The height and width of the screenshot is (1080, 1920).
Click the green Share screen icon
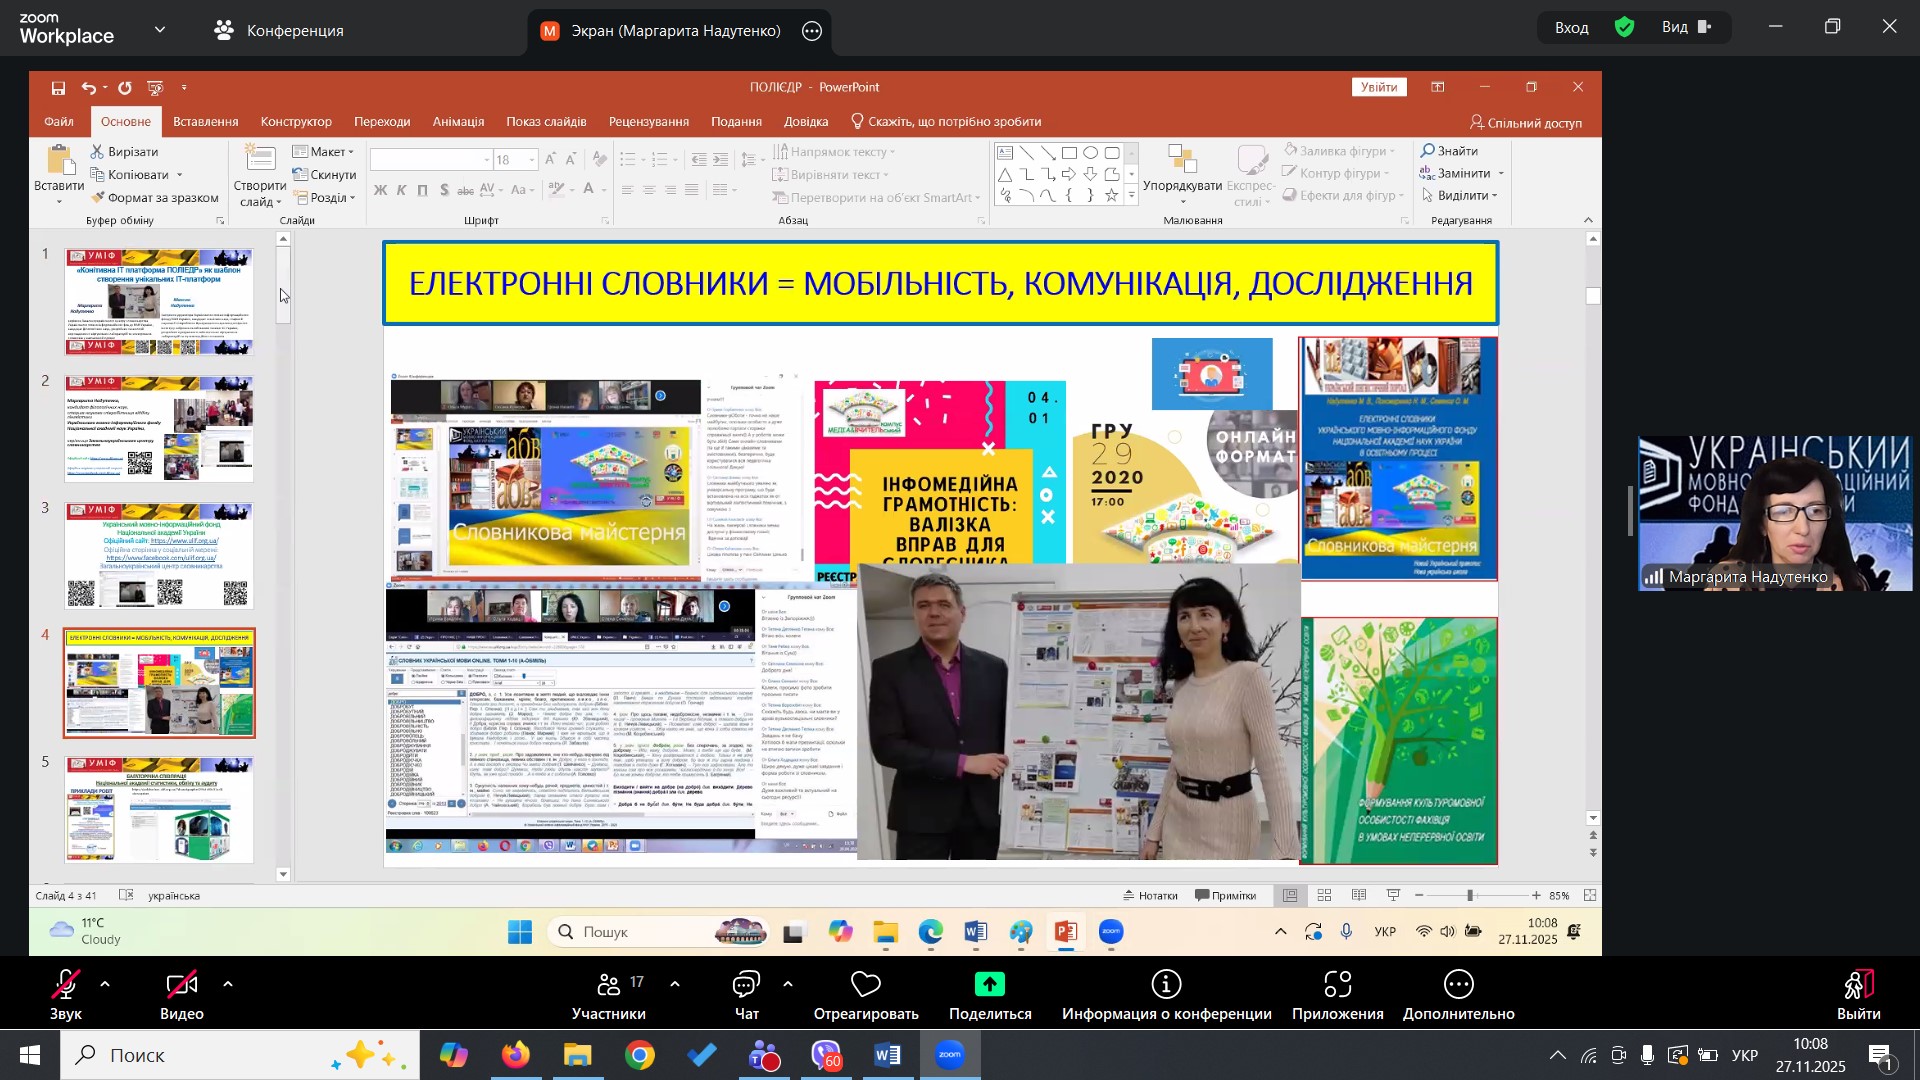tap(989, 986)
